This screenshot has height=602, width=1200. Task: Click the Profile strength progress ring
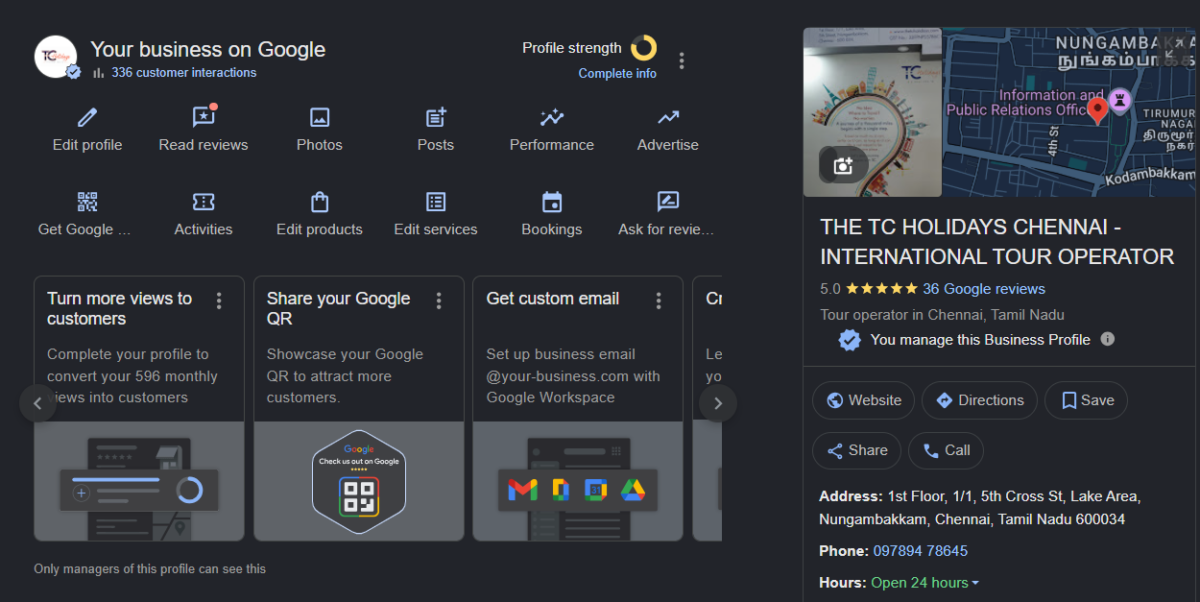[x=644, y=48]
